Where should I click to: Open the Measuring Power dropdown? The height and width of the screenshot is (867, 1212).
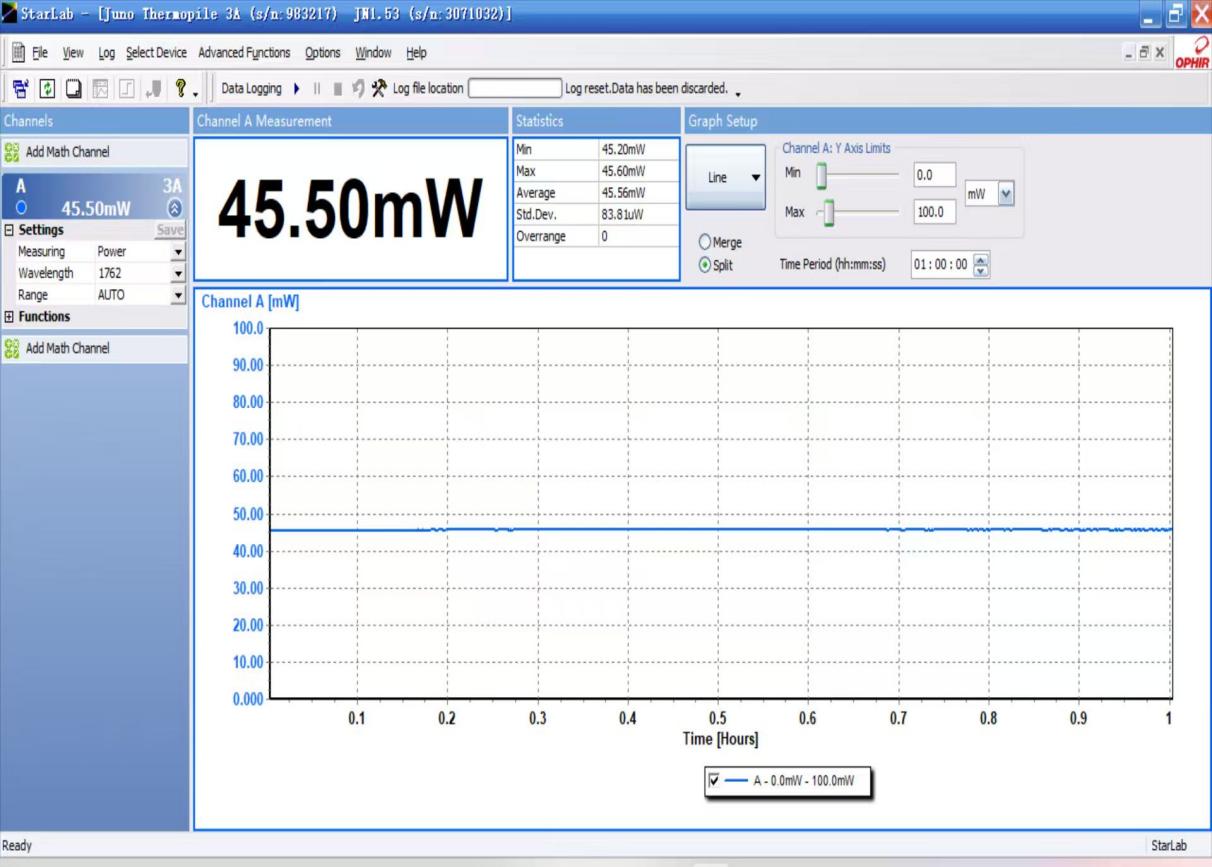coord(179,252)
